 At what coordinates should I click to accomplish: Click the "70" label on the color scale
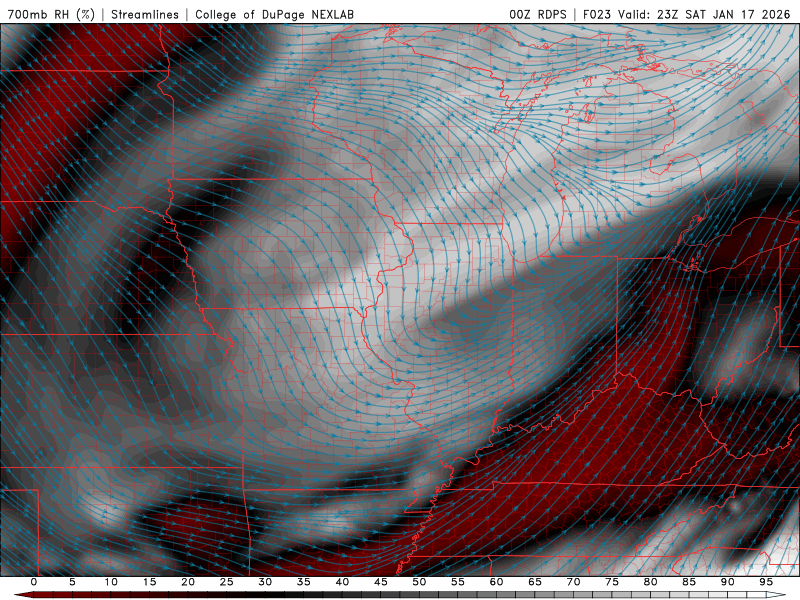(573, 582)
